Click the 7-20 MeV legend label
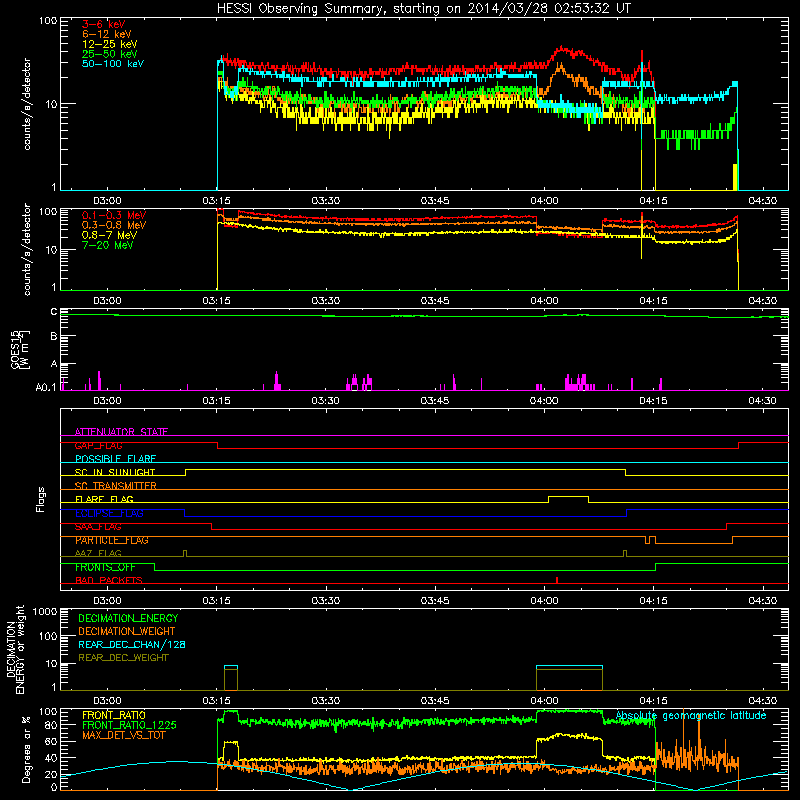 tap(107, 245)
